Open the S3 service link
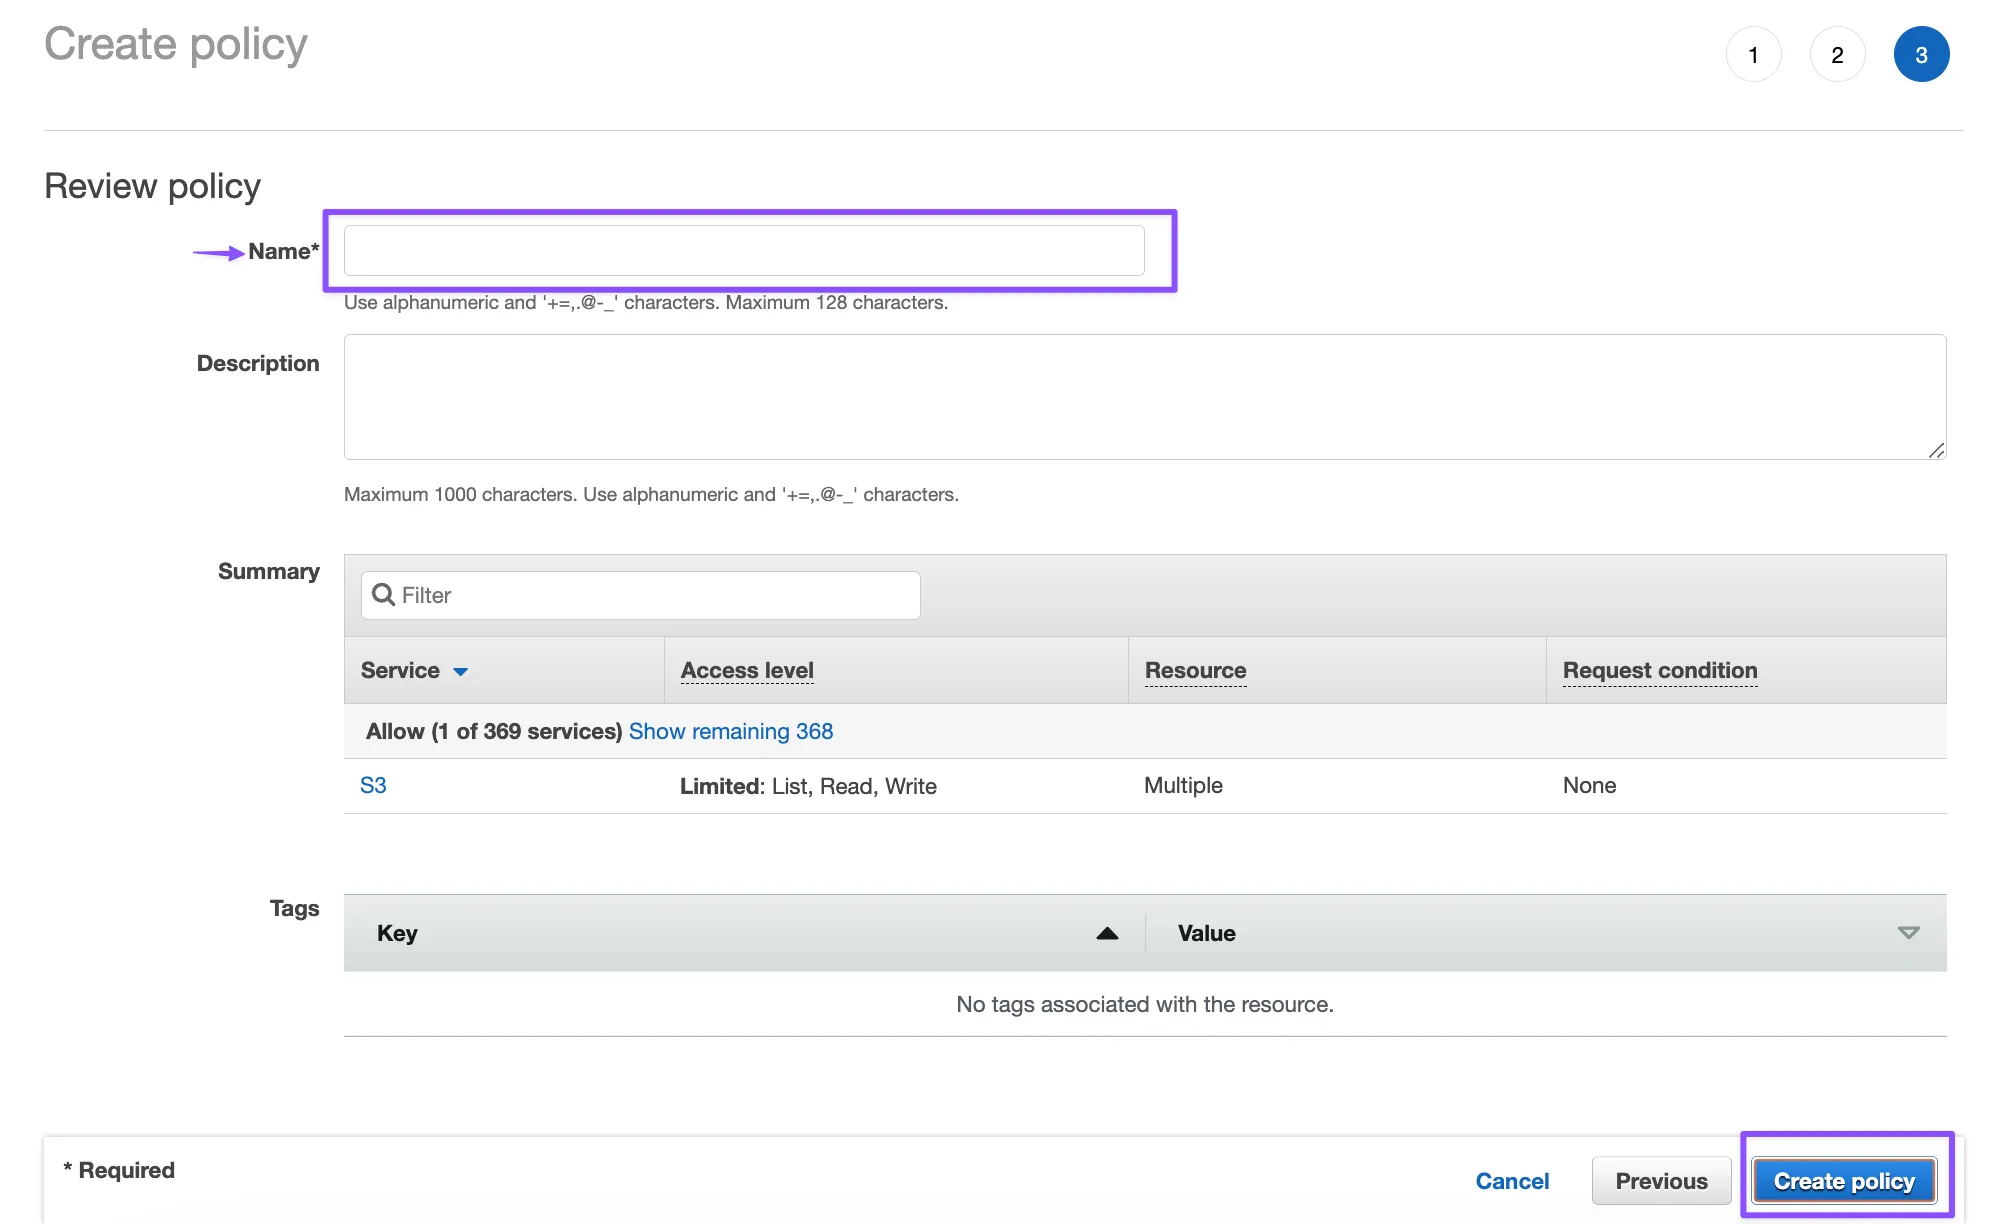This screenshot has height=1224, width=2016. 373,785
